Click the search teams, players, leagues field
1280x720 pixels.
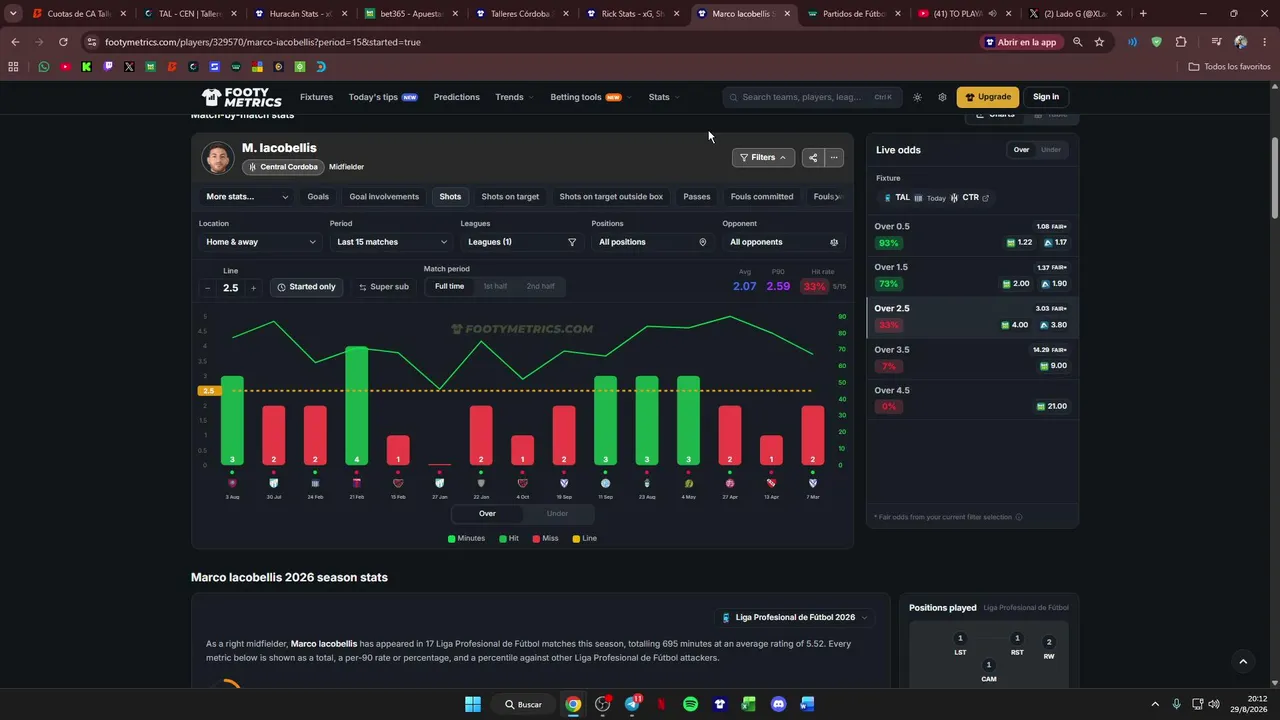click(x=810, y=97)
